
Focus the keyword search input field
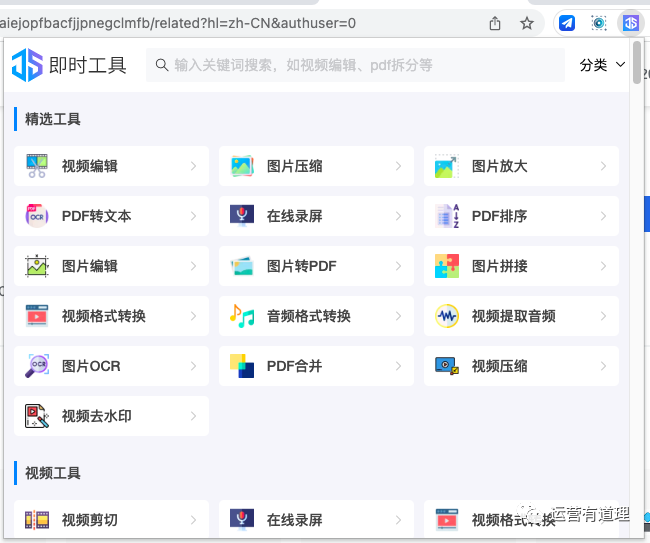[355, 65]
